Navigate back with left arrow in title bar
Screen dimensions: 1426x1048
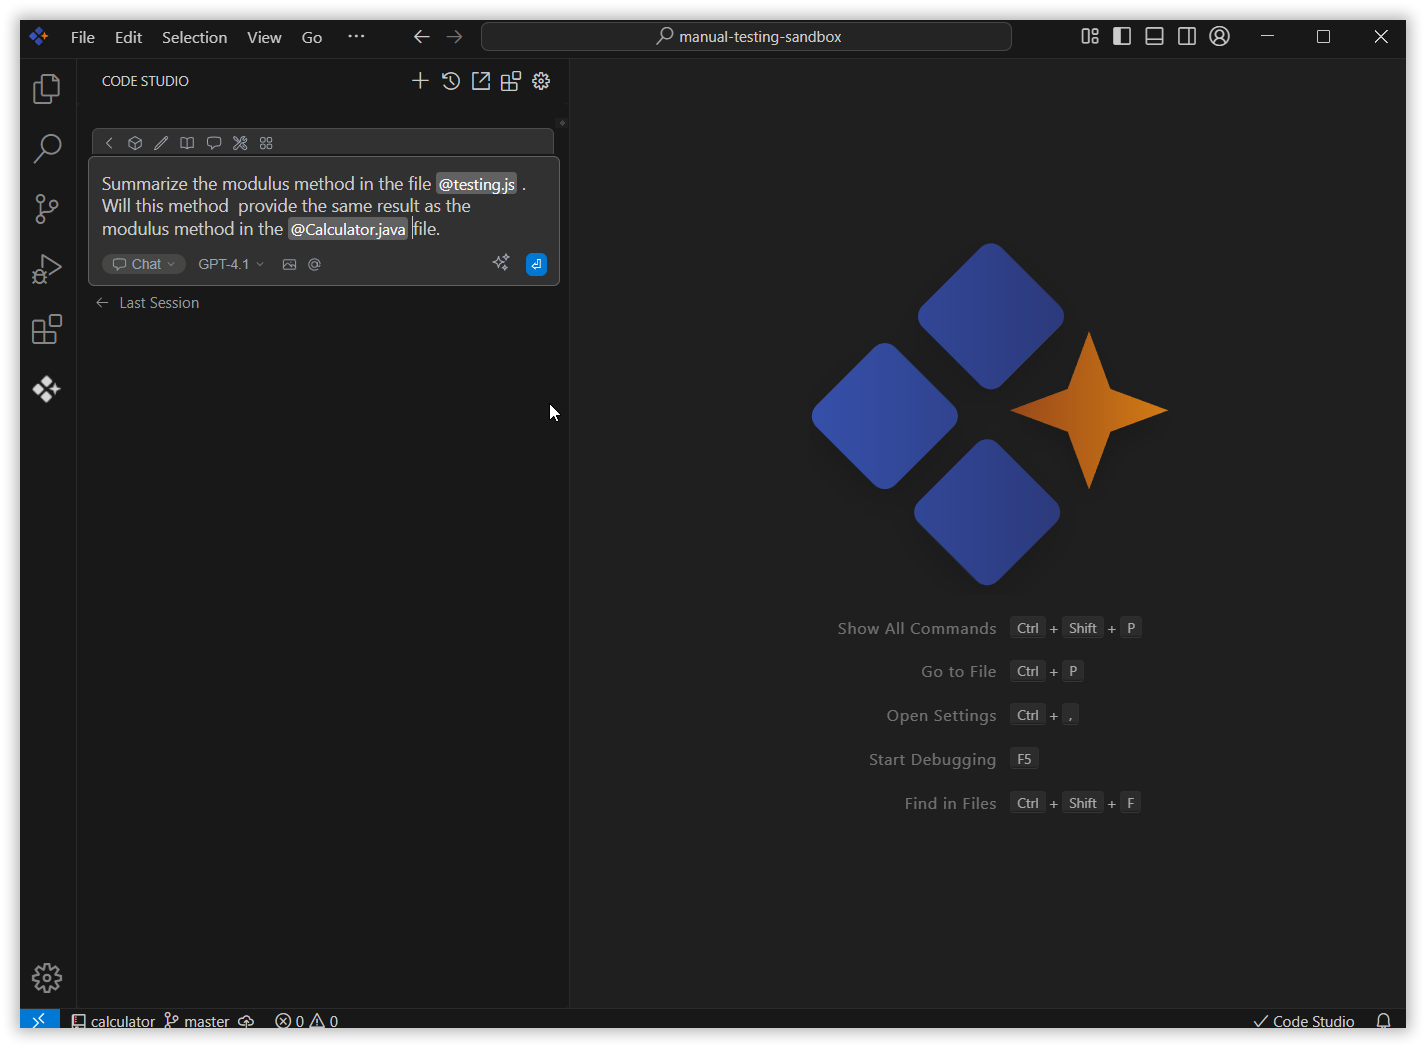click(x=422, y=36)
